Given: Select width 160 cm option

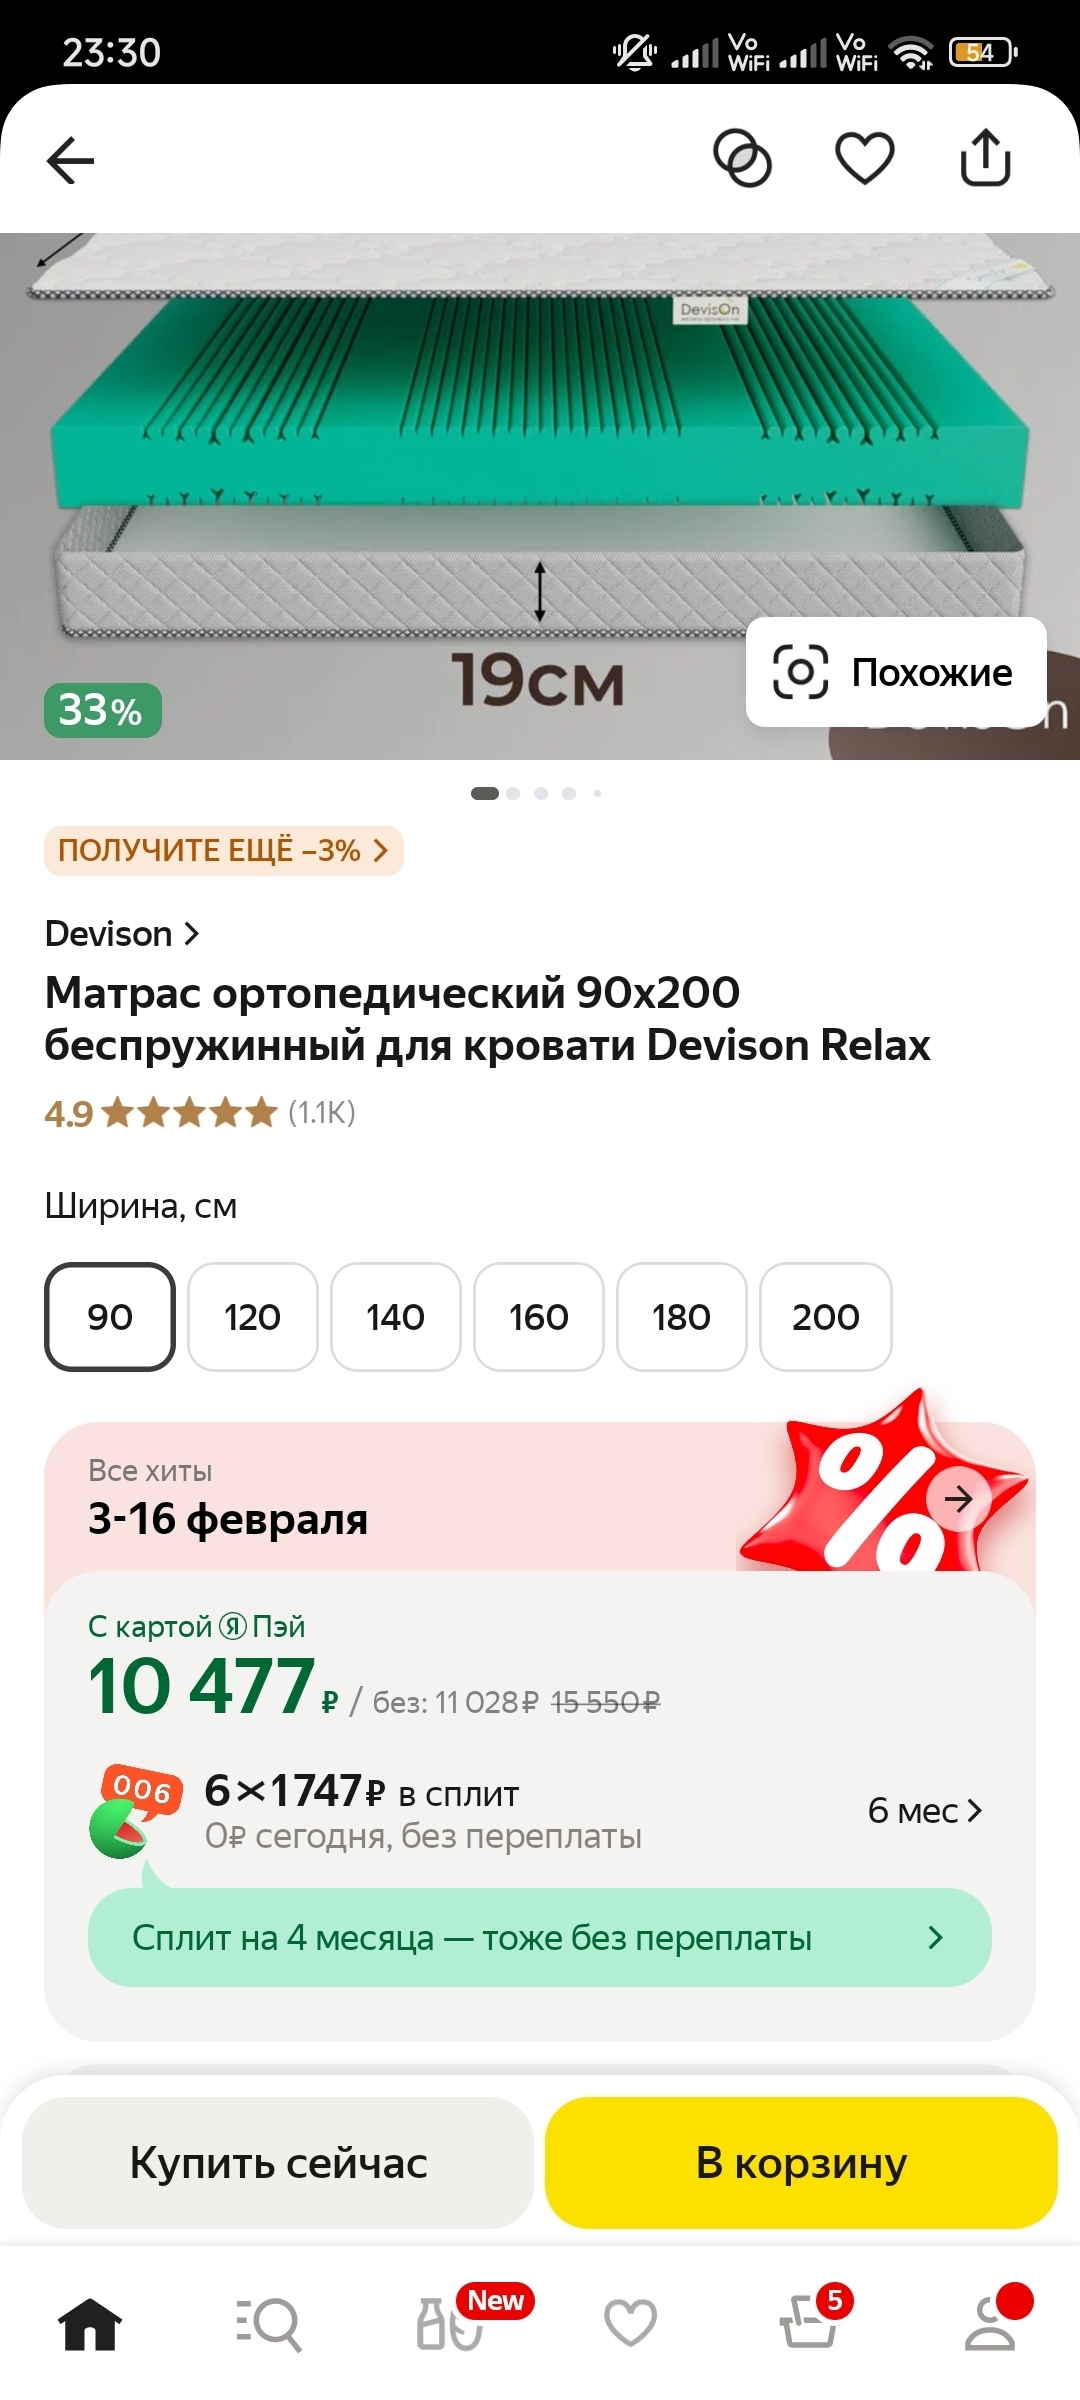Looking at the screenshot, I should 539,1317.
